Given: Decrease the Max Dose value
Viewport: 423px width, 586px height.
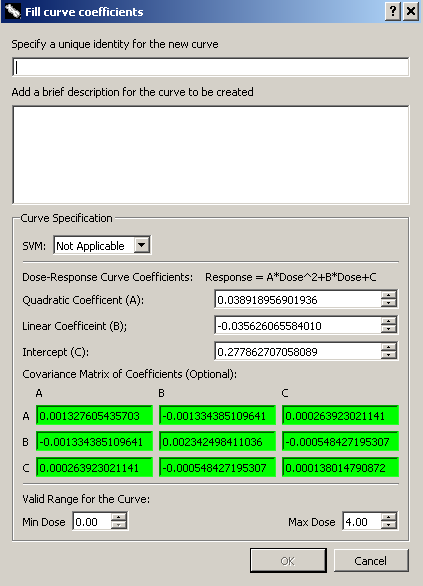Looking at the screenshot, I should pyautogui.click(x=389, y=525).
